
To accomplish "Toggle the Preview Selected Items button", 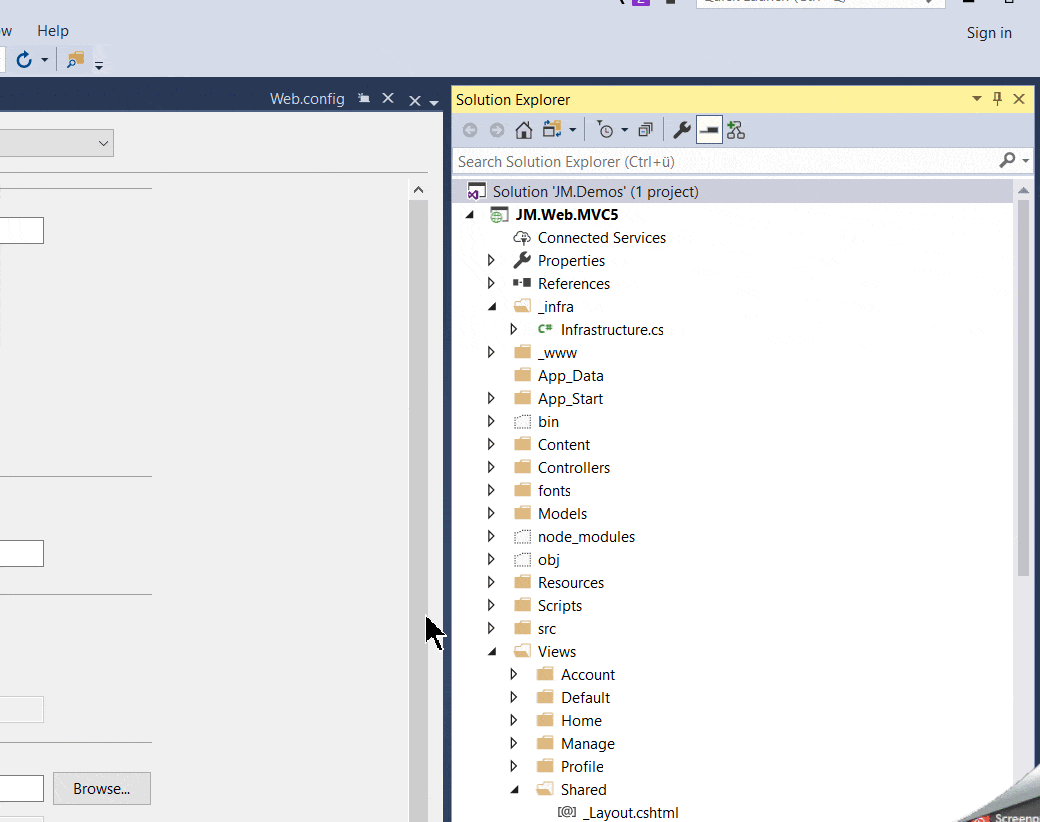I will (709, 130).
